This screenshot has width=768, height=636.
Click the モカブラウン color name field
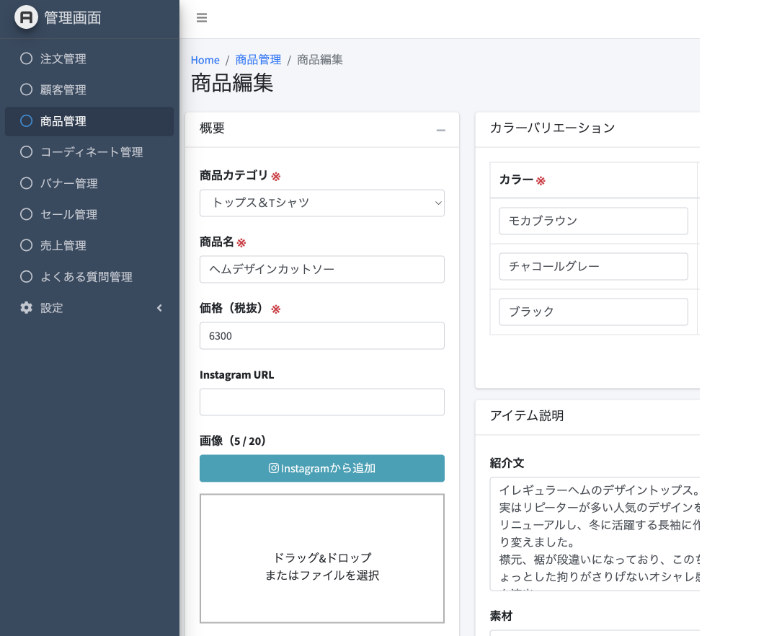click(x=593, y=221)
